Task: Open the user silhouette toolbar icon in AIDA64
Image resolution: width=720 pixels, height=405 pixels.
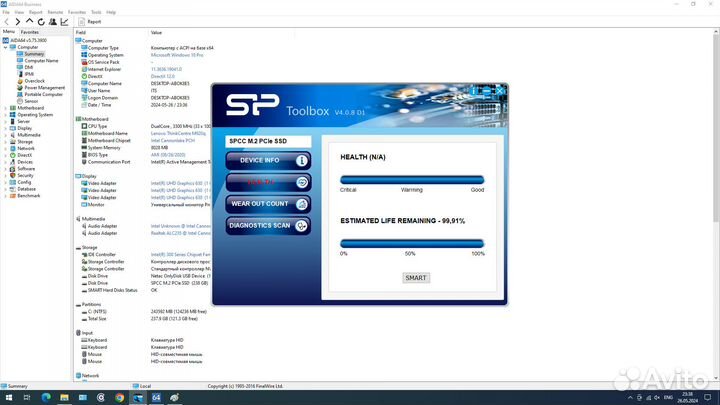Action: pos(53,22)
